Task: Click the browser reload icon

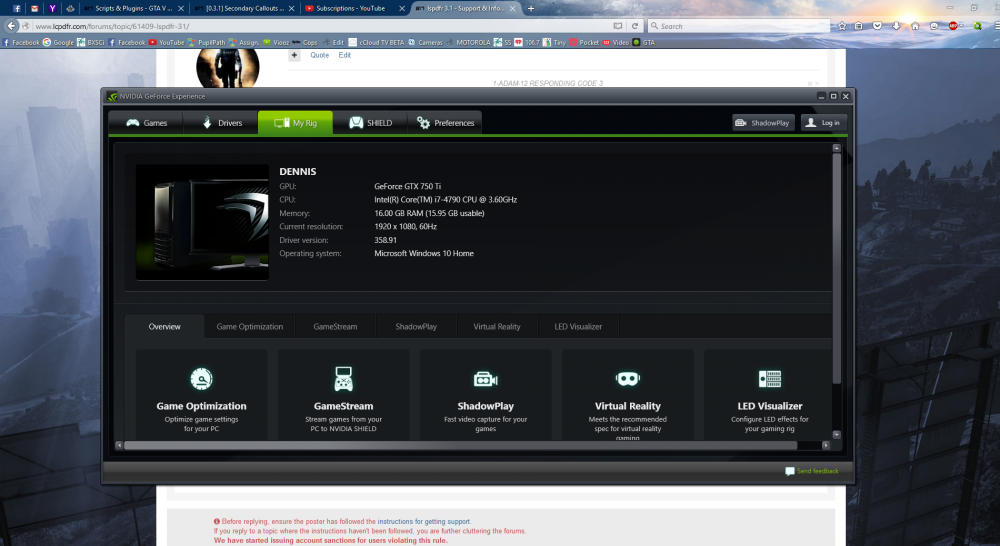Action: 635,26
